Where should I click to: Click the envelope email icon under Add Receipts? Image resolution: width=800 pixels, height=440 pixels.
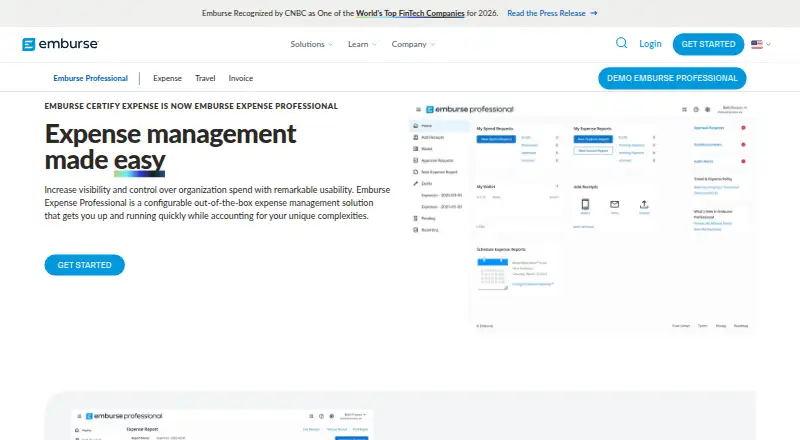pos(614,204)
